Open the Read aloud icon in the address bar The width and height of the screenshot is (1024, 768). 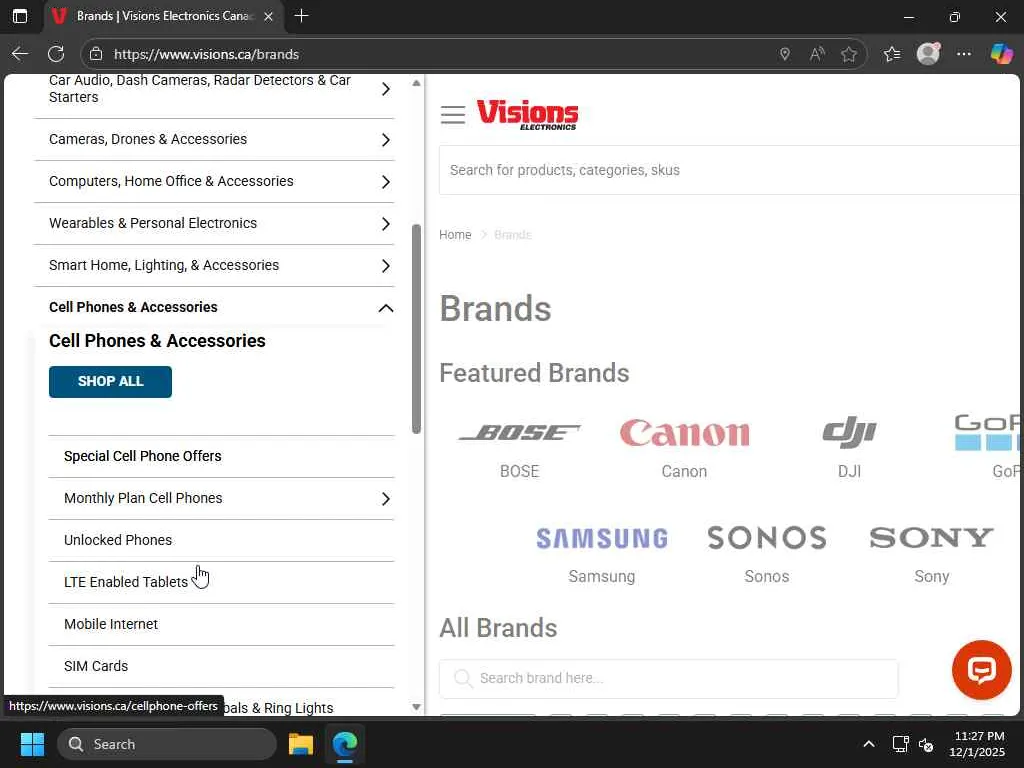tap(817, 54)
